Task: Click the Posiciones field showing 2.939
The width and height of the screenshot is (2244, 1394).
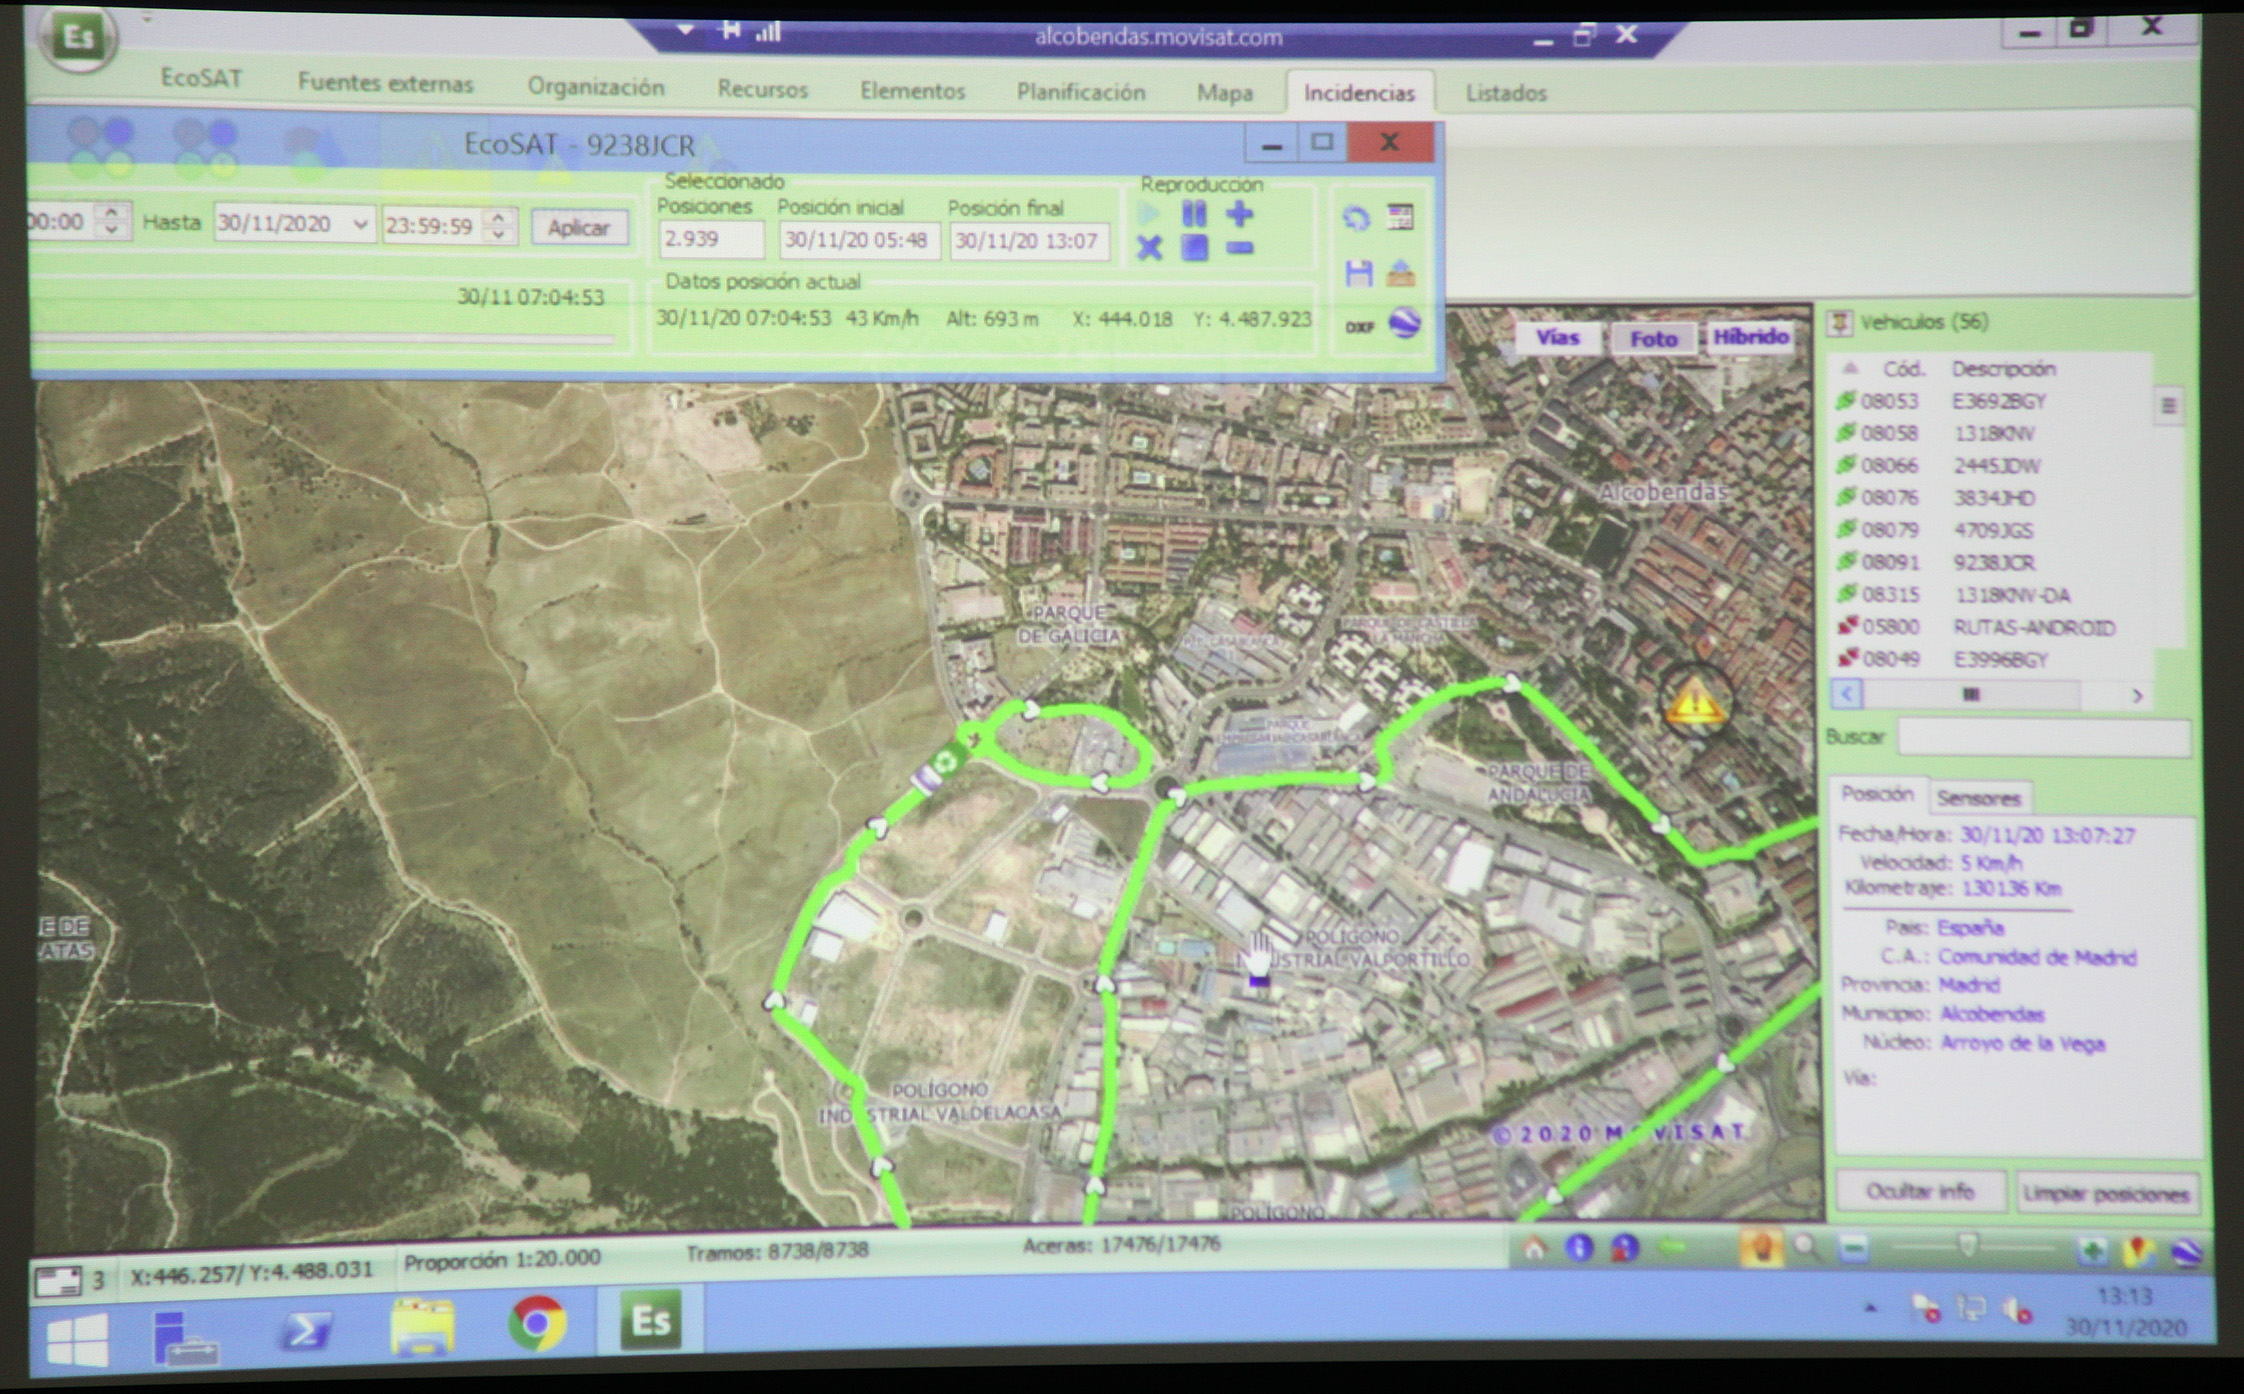Action: (711, 240)
